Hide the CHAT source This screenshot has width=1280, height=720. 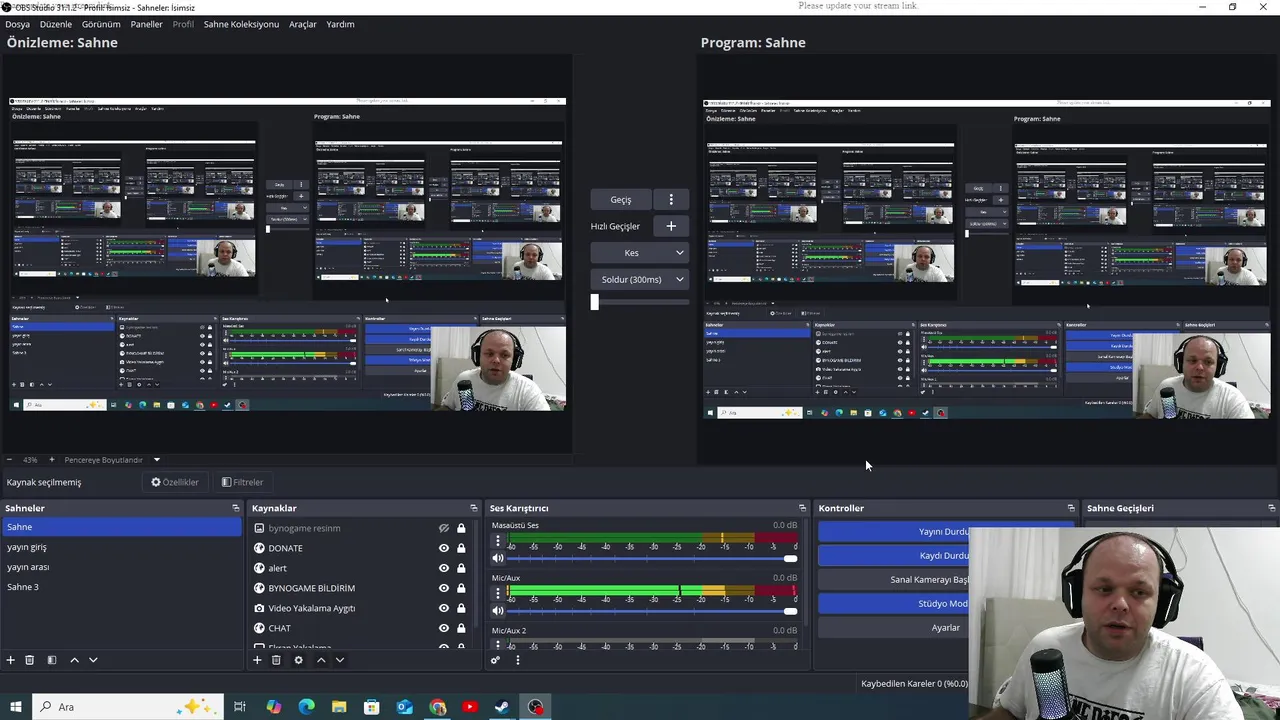(444, 628)
